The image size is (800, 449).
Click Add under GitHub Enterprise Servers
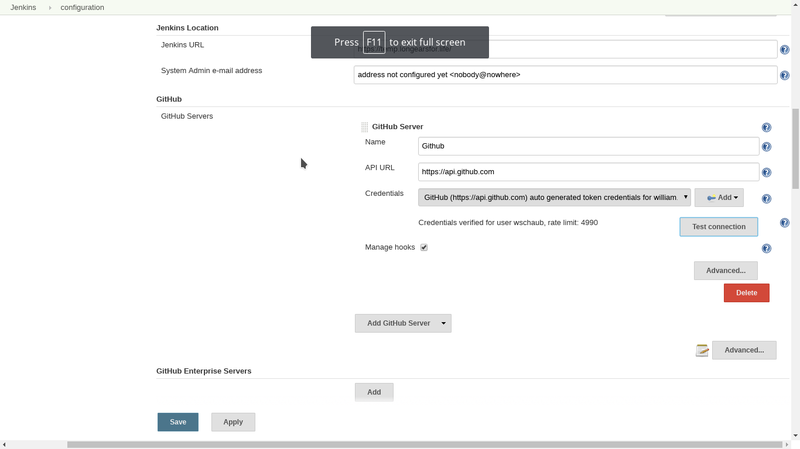[374, 392]
